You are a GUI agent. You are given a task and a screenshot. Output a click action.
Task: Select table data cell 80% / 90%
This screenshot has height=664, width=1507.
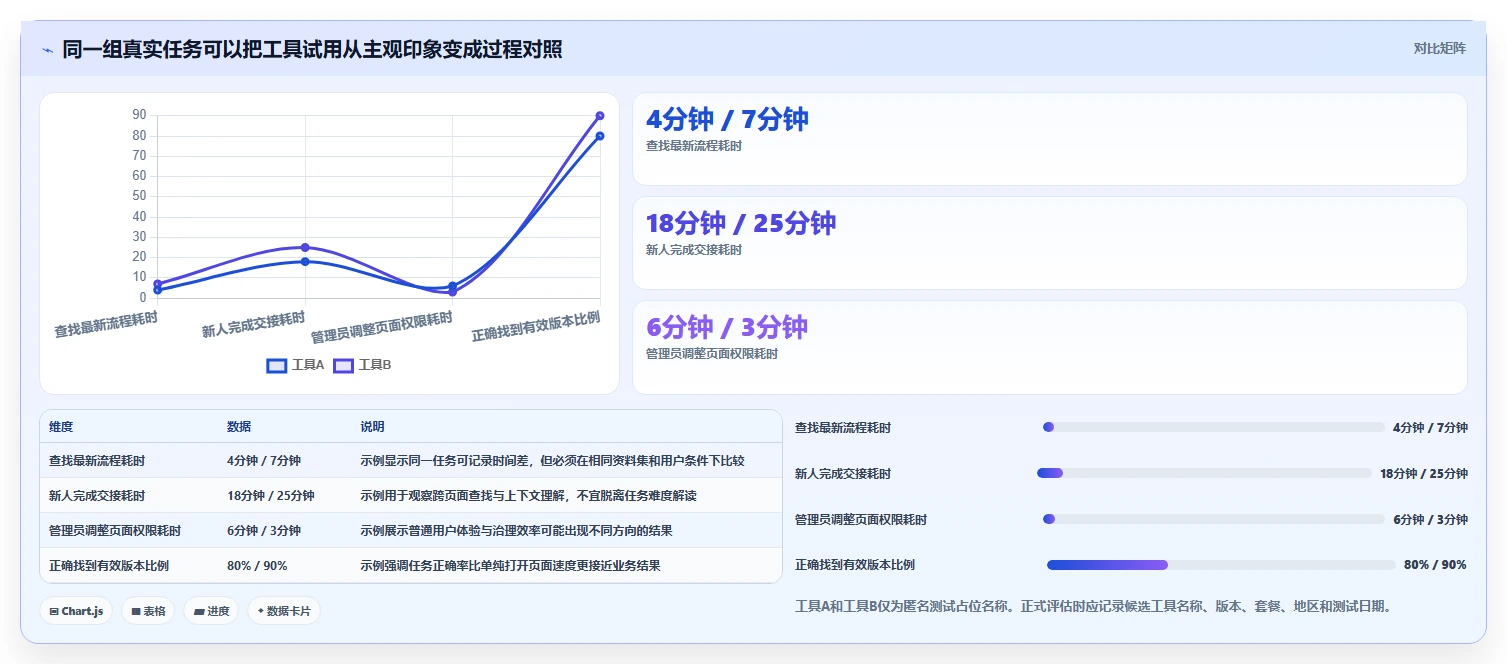tap(257, 565)
